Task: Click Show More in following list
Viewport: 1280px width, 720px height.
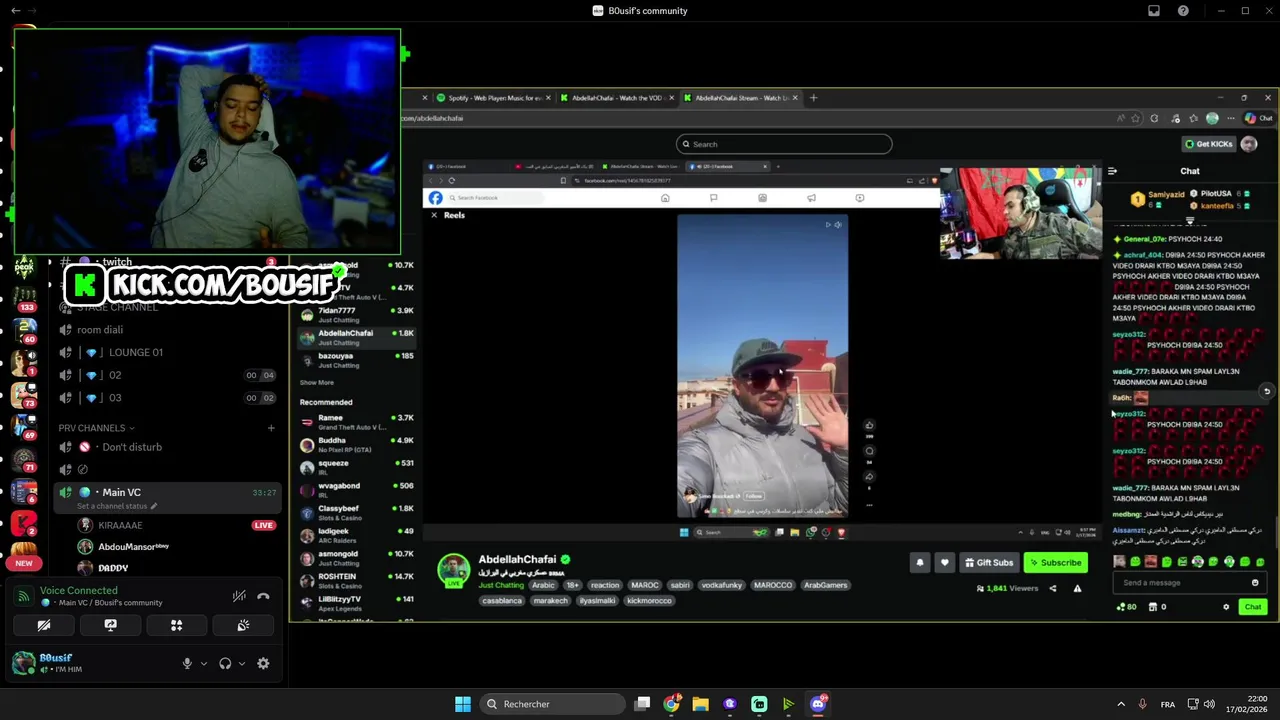Action: [317, 382]
